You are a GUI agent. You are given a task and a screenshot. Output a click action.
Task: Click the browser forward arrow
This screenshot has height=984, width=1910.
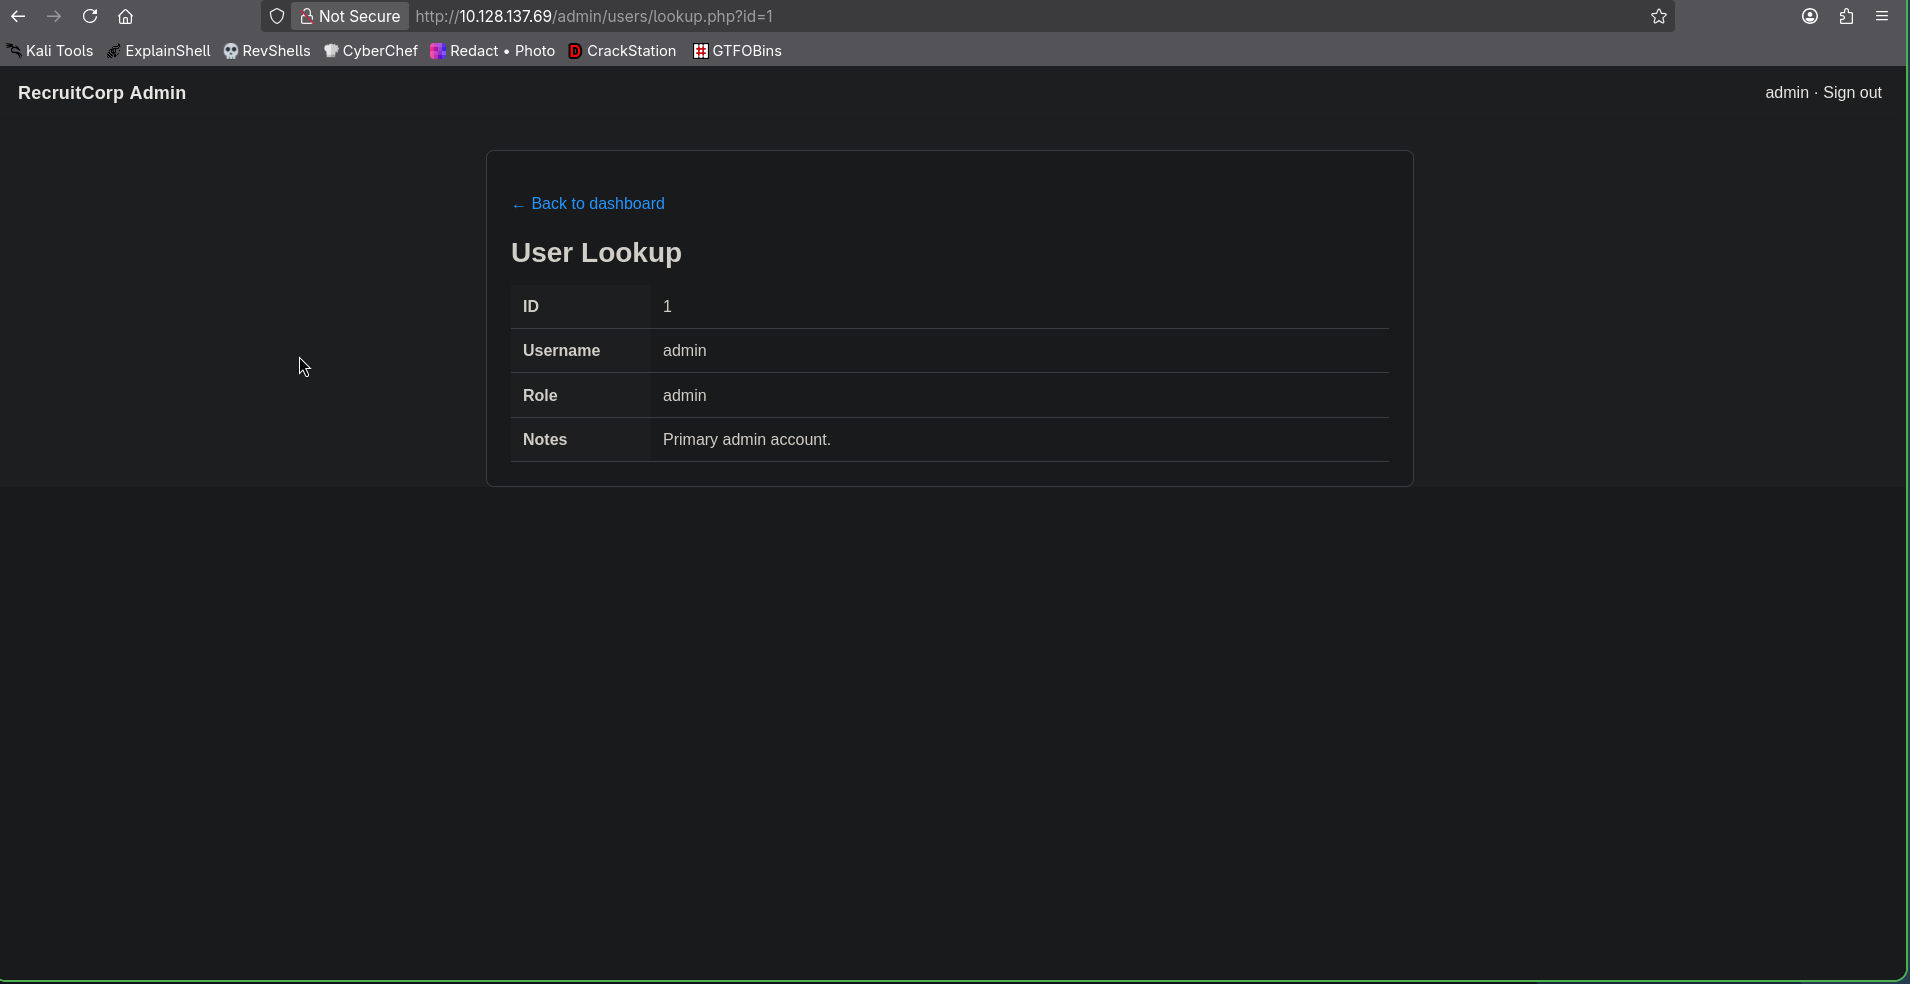point(54,16)
